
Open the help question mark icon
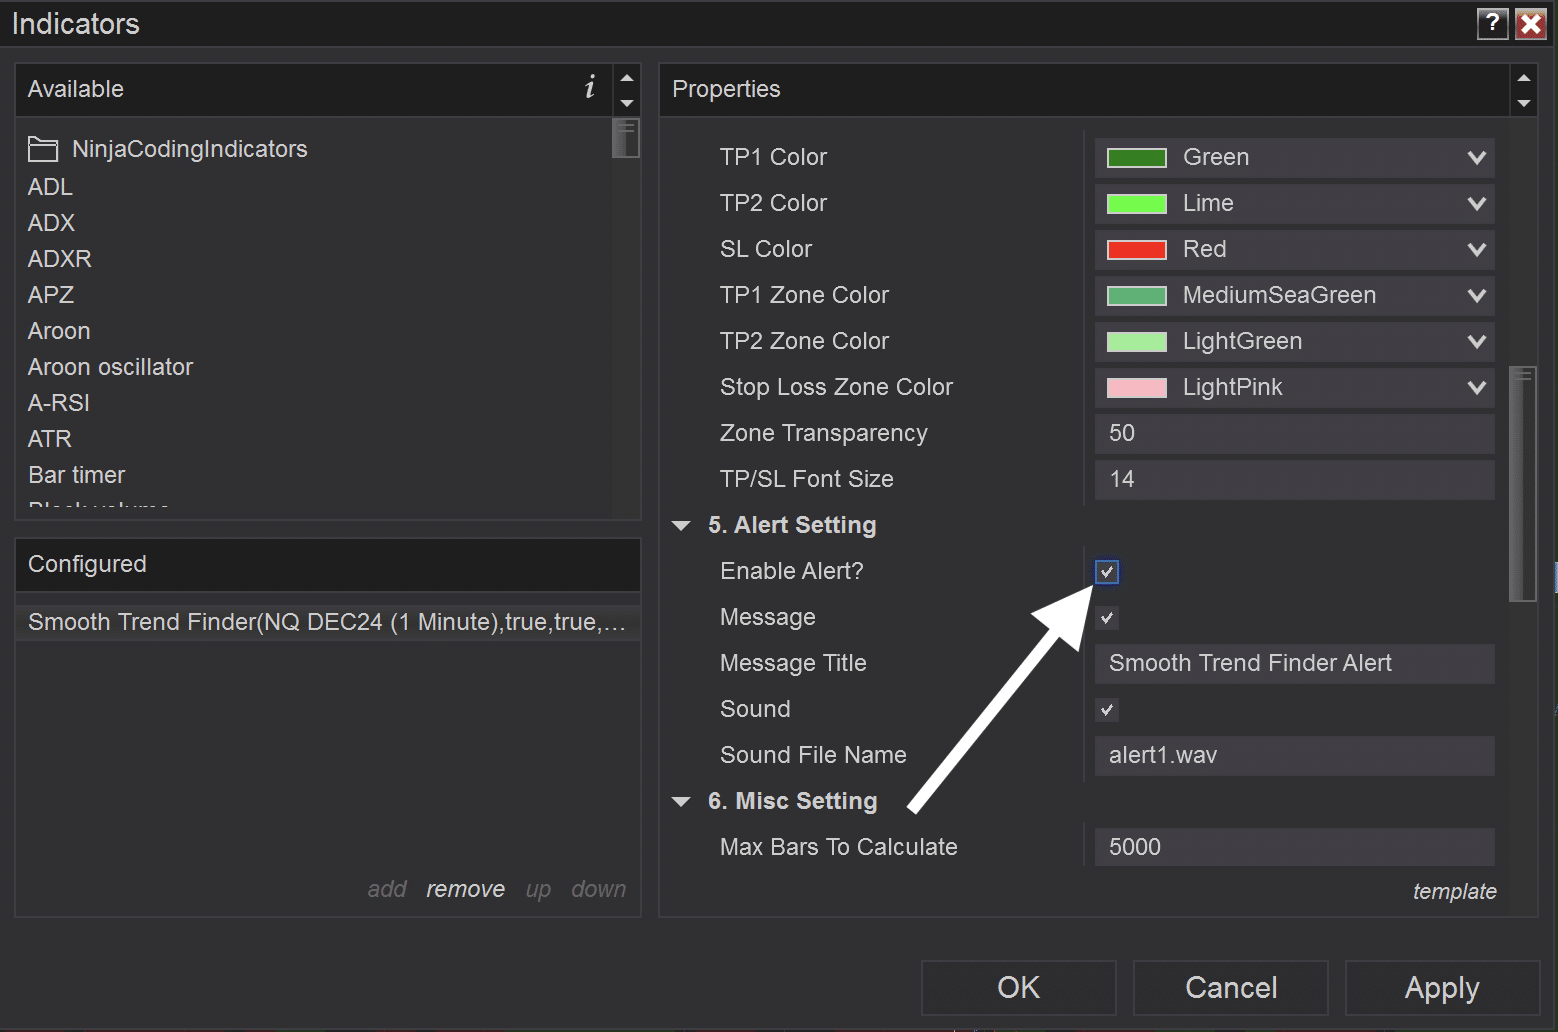pos(1492,23)
